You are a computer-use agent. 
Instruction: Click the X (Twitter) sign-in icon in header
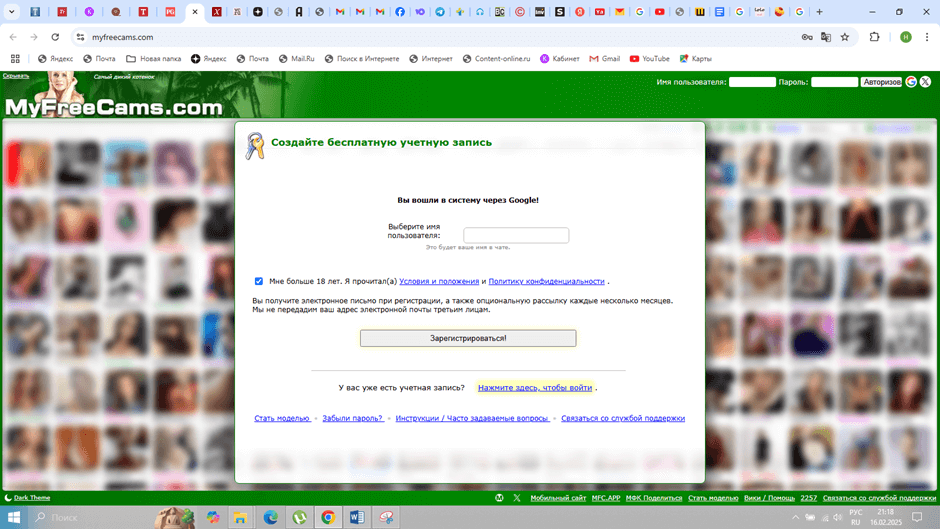pyautogui.click(x=925, y=82)
